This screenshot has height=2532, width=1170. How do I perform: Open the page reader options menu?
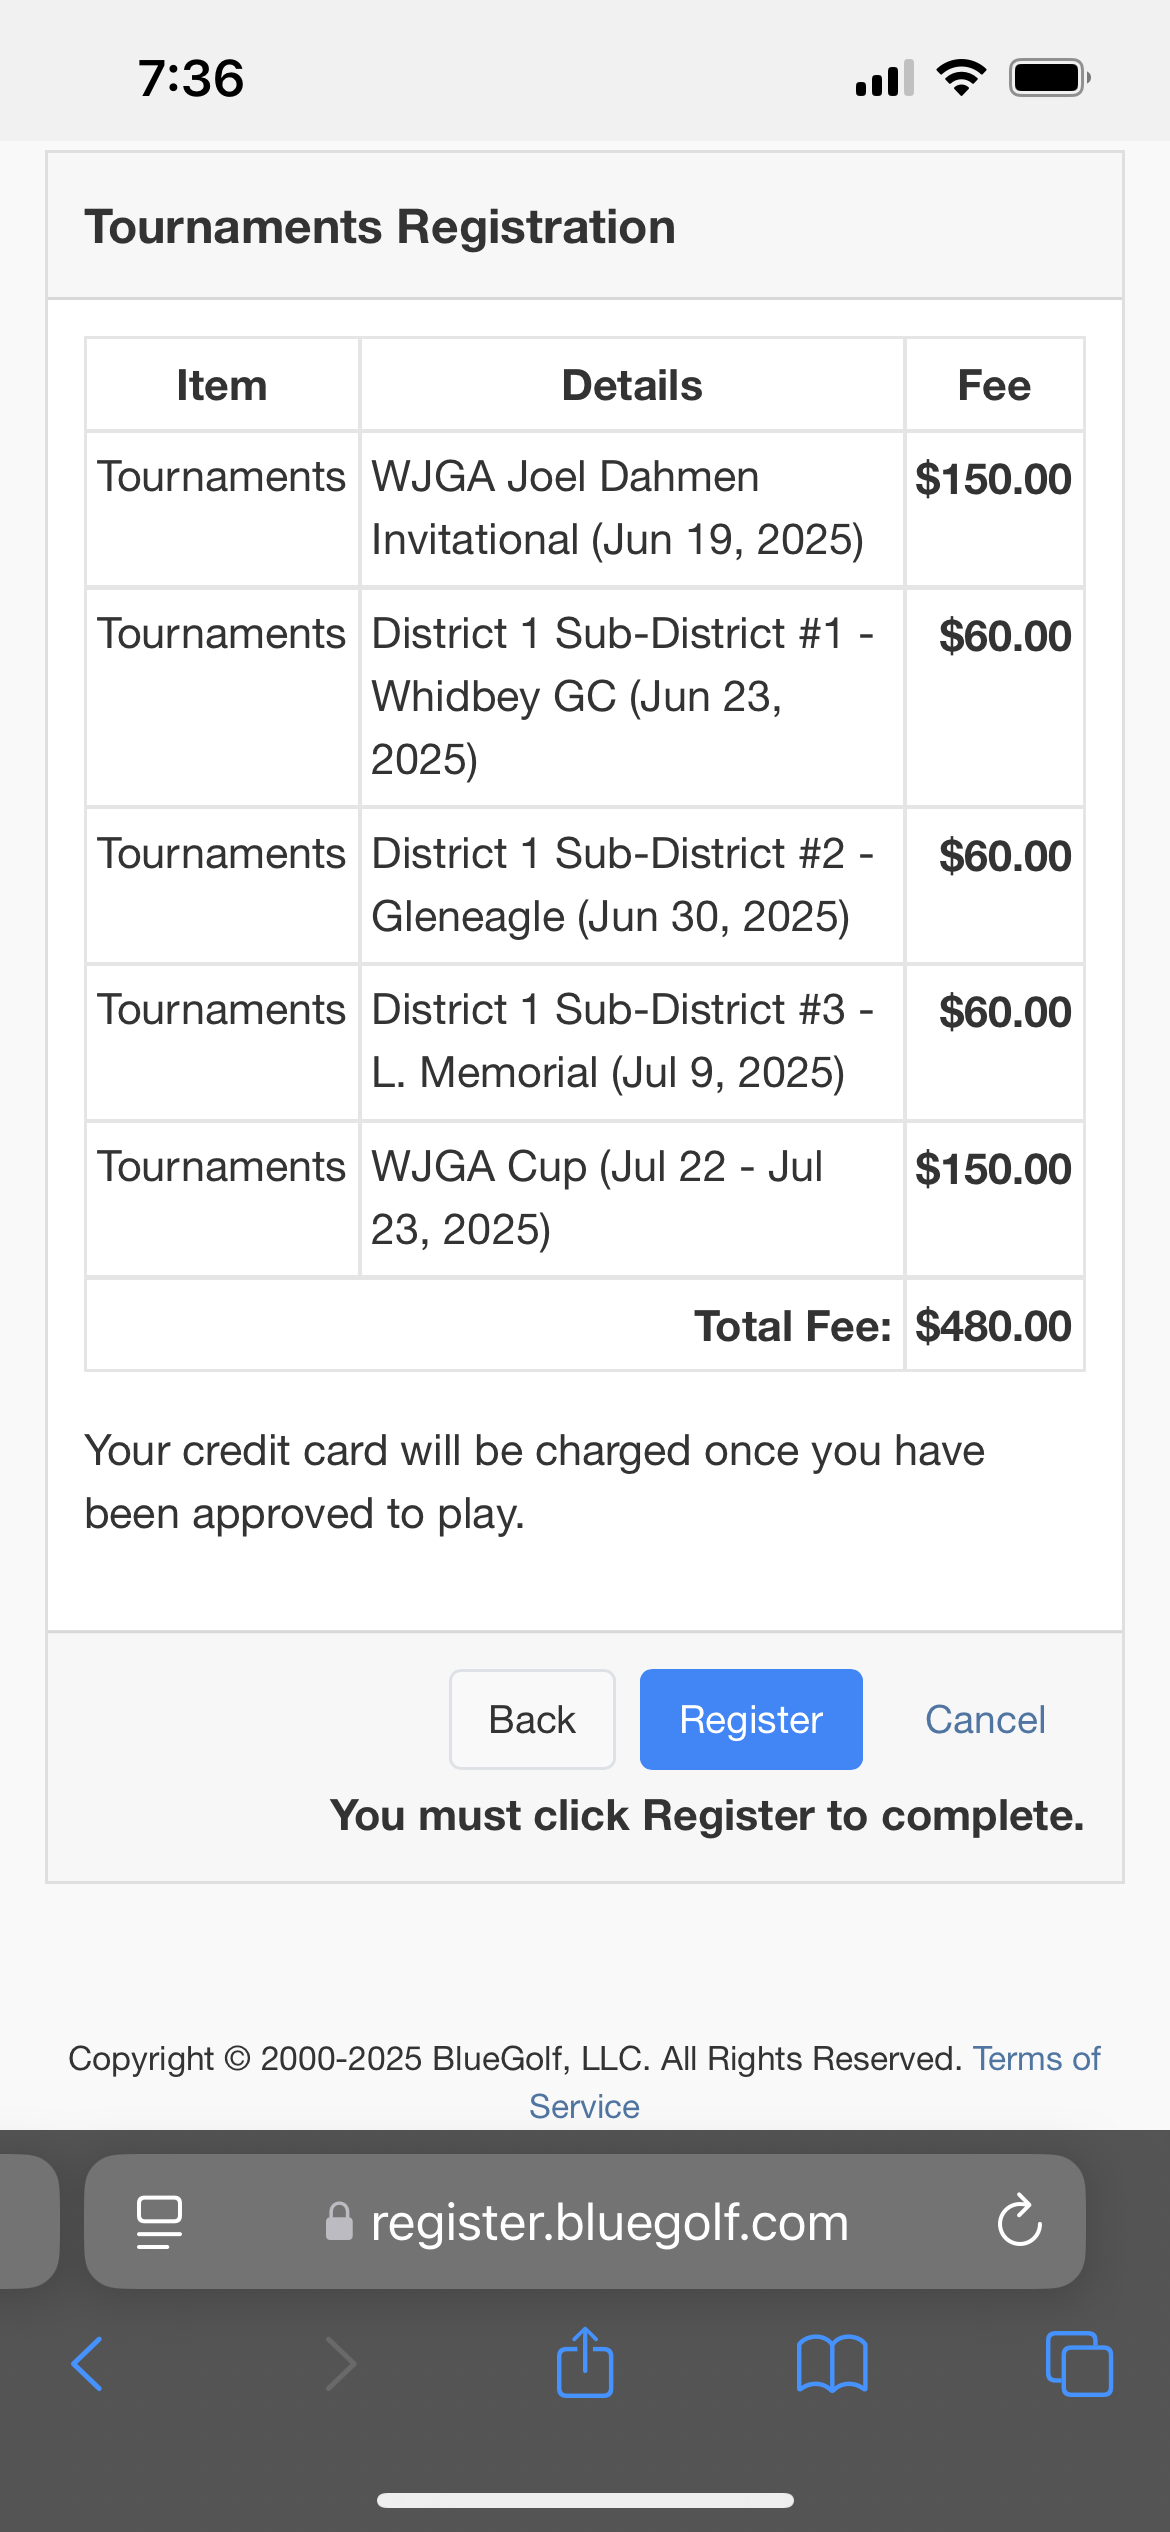pyautogui.click(x=159, y=2222)
